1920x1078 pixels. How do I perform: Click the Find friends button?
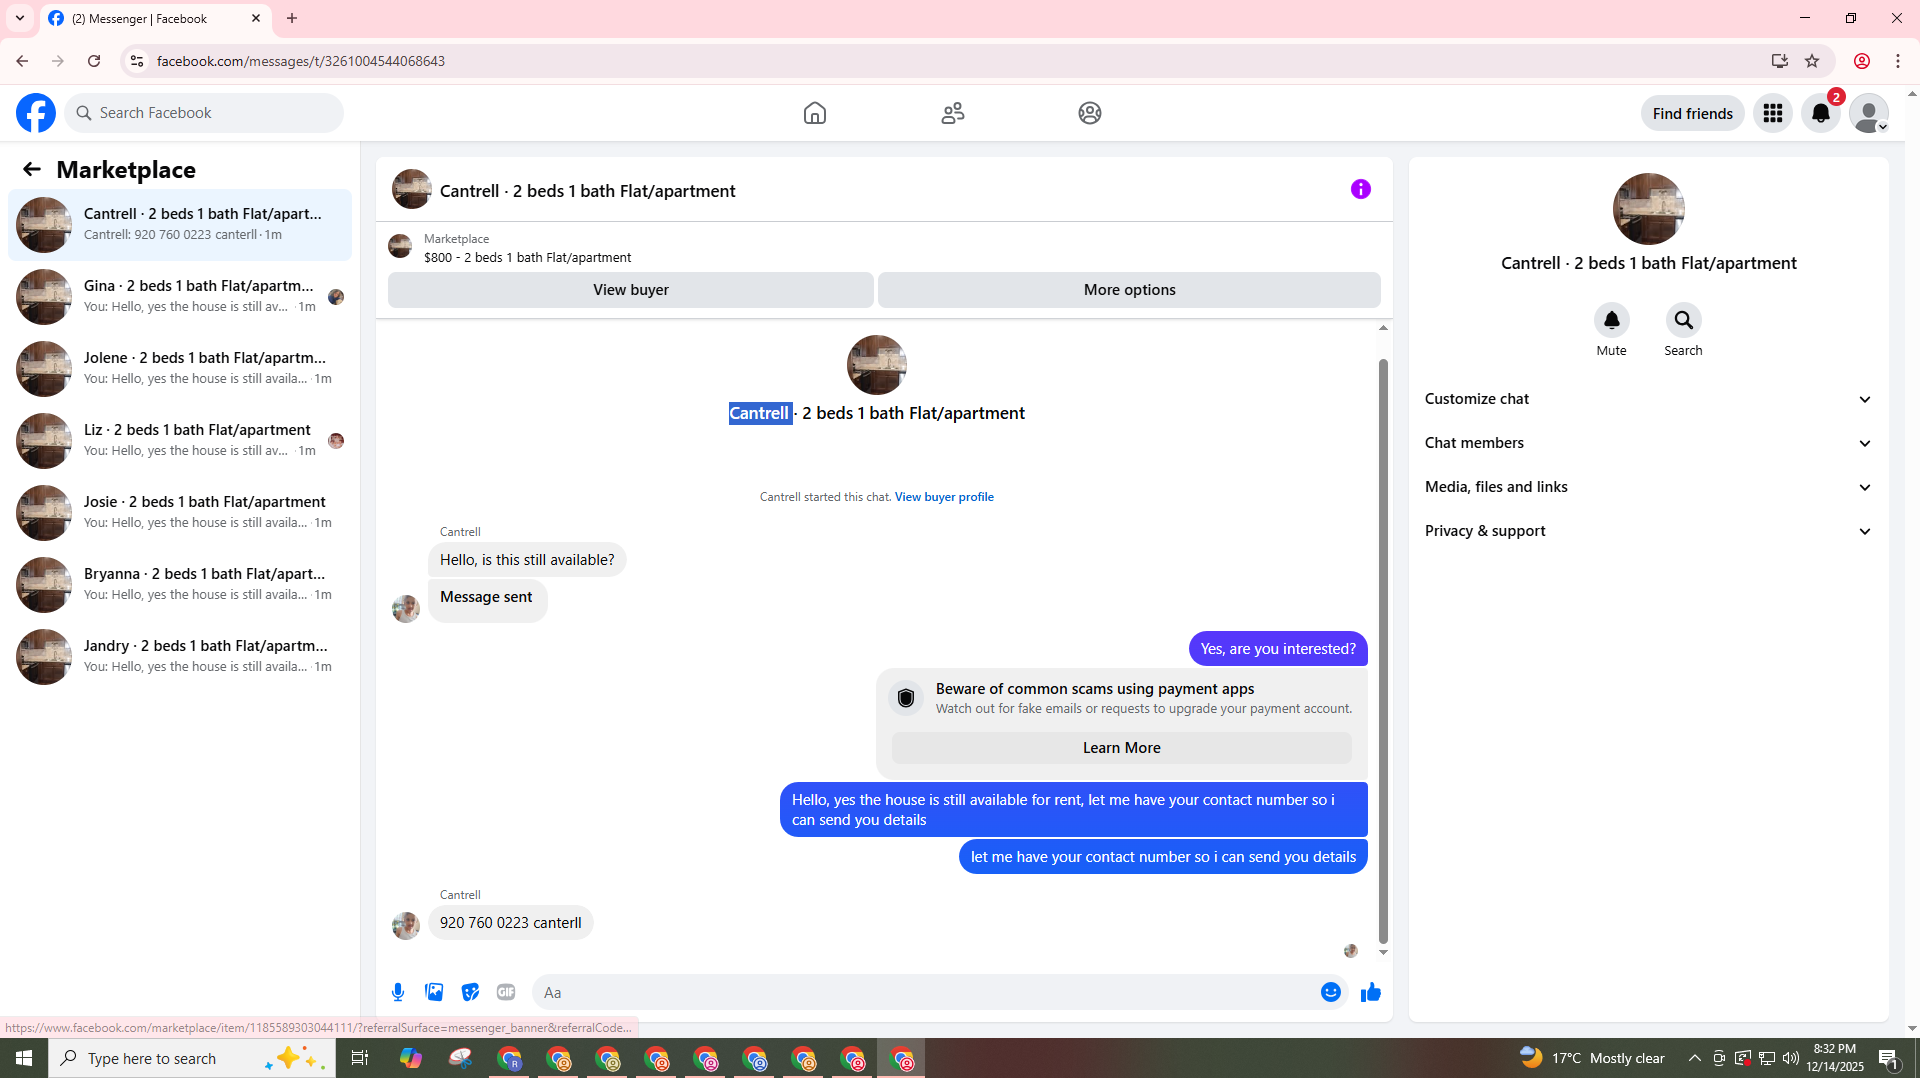pyautogui.click(x=1692, y=113)
